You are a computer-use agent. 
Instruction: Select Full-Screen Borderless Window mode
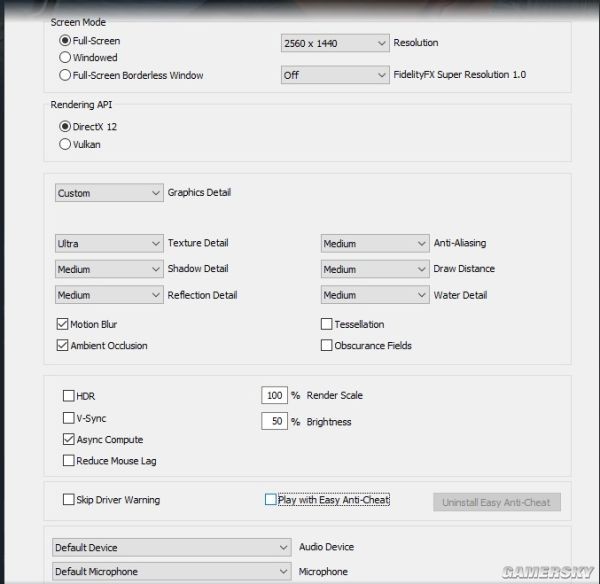pyautogui.click(x=65, y=75)
